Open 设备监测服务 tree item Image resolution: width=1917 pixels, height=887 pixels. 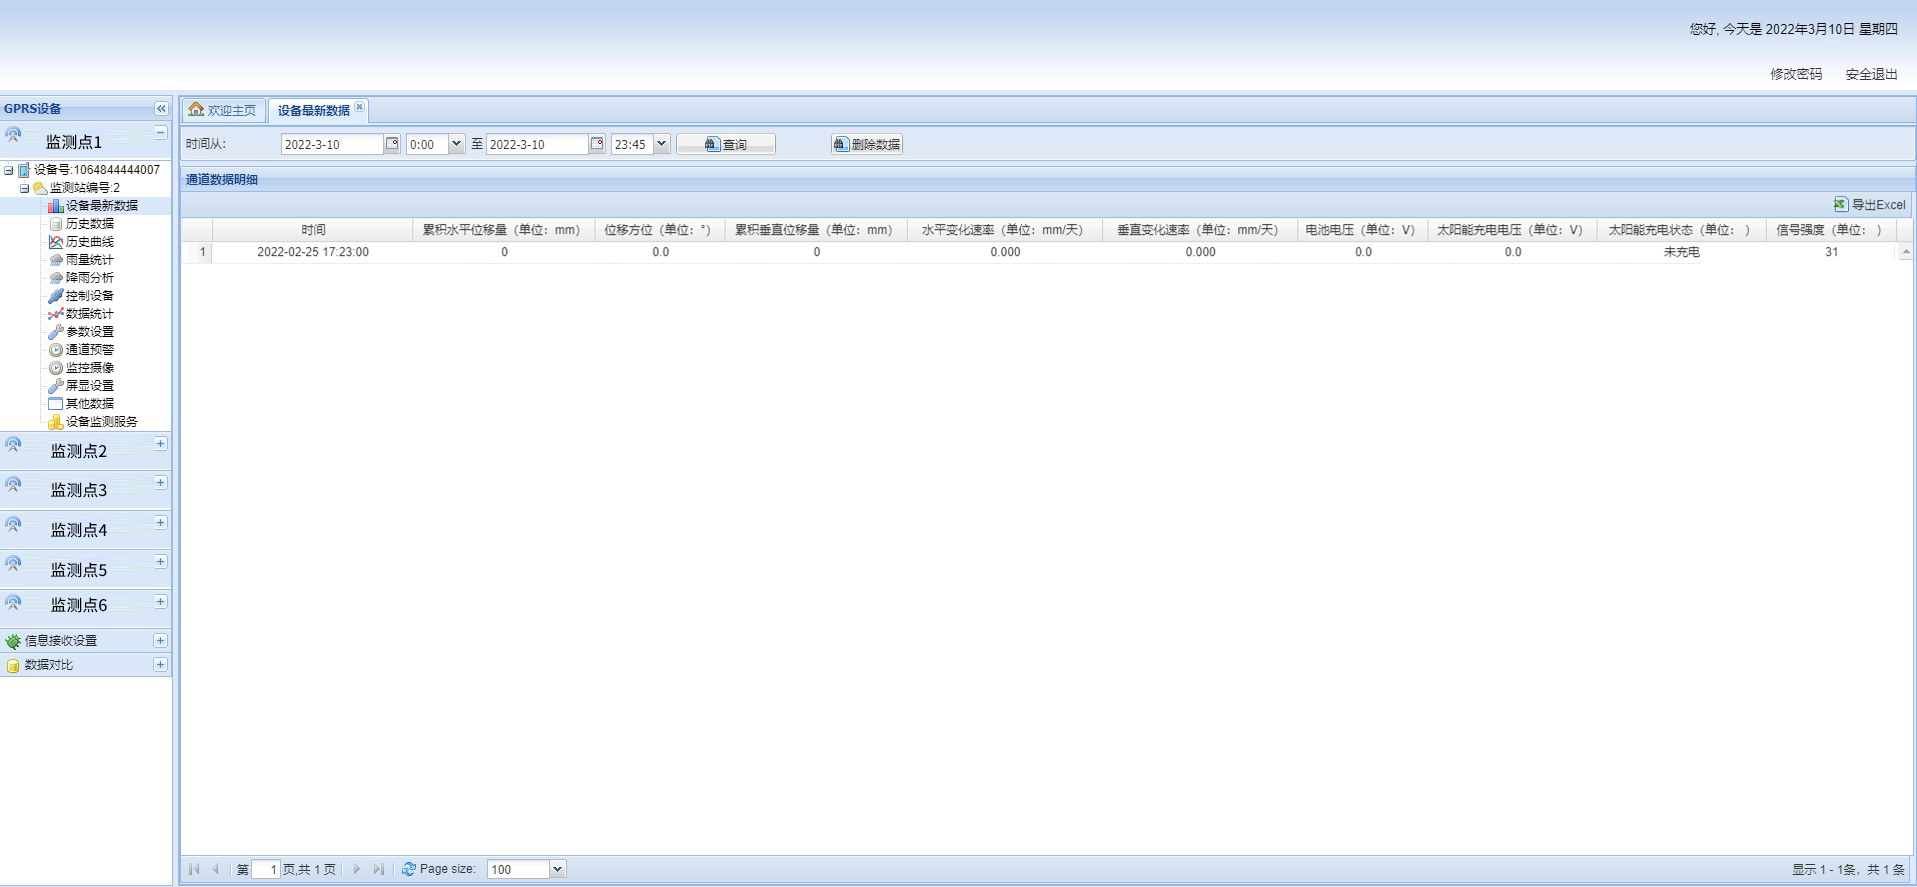(102, 422)
